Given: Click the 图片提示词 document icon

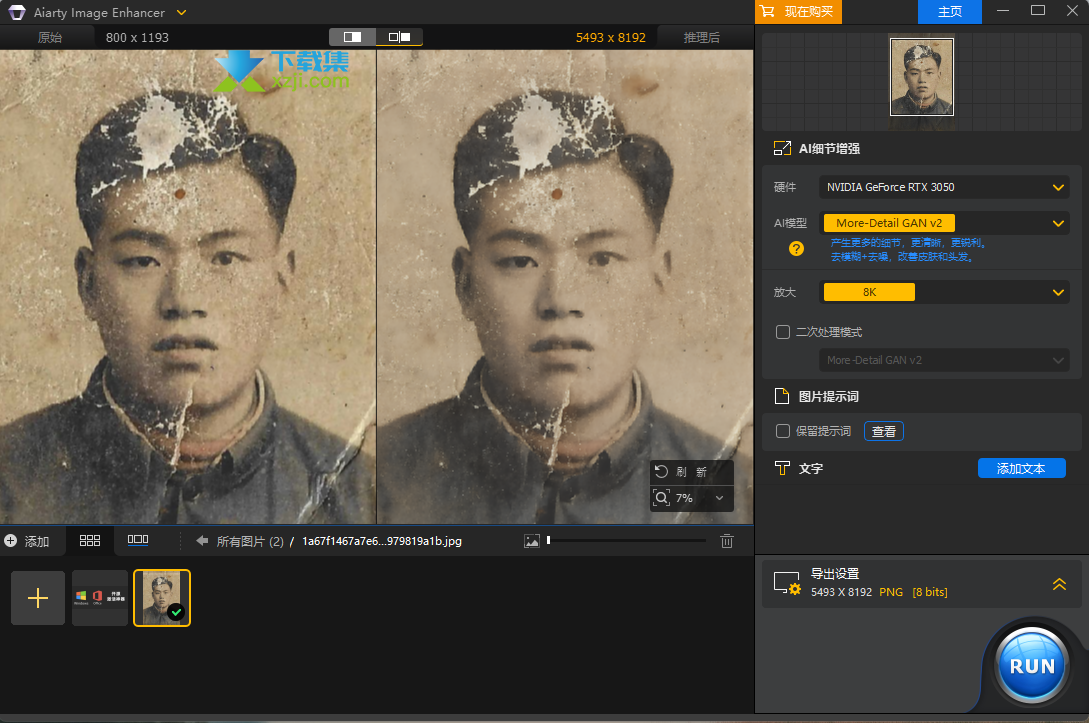Looking at the screenshot, I should [782, 396].
